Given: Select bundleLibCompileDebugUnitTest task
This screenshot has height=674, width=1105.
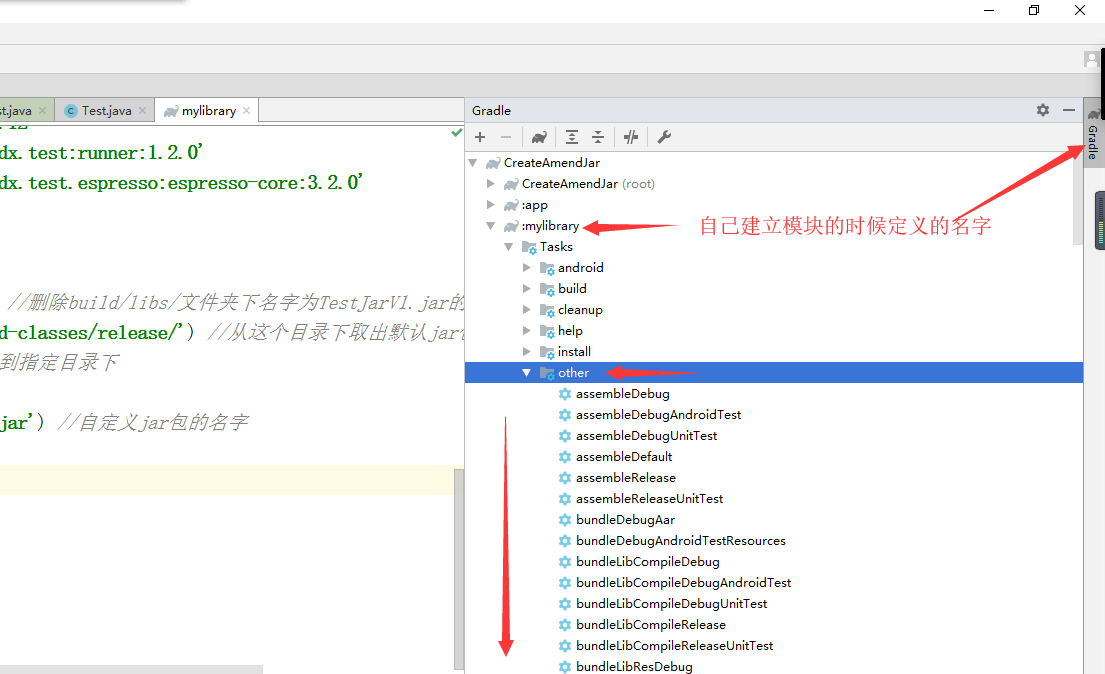Looking at the screenshot, I should pyautogui.click(x=672, y=604).
